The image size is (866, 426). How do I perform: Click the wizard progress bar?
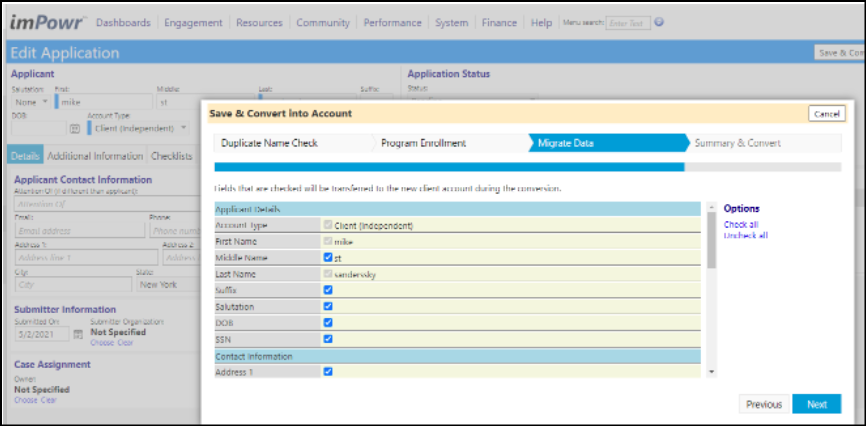pyautogui.click(x=528, y=167)
